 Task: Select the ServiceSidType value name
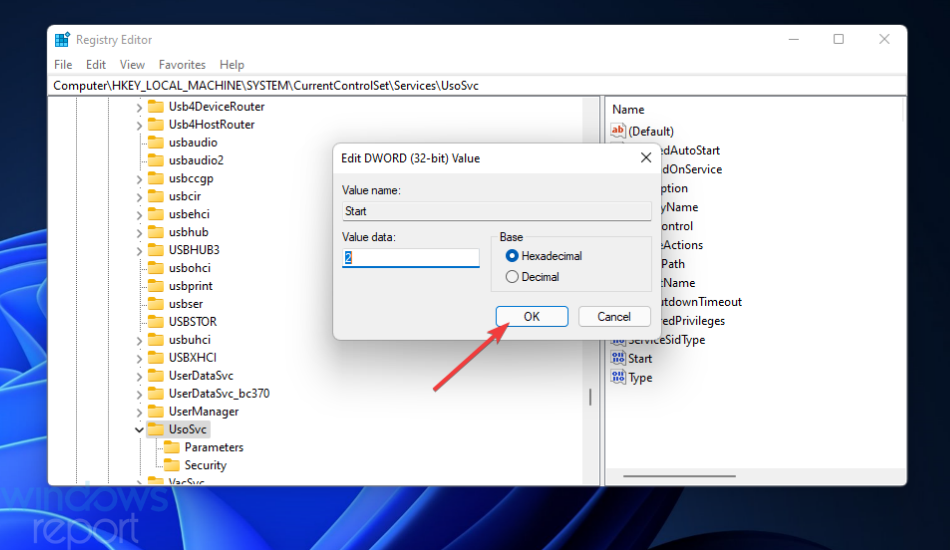(x=666, y=340)
